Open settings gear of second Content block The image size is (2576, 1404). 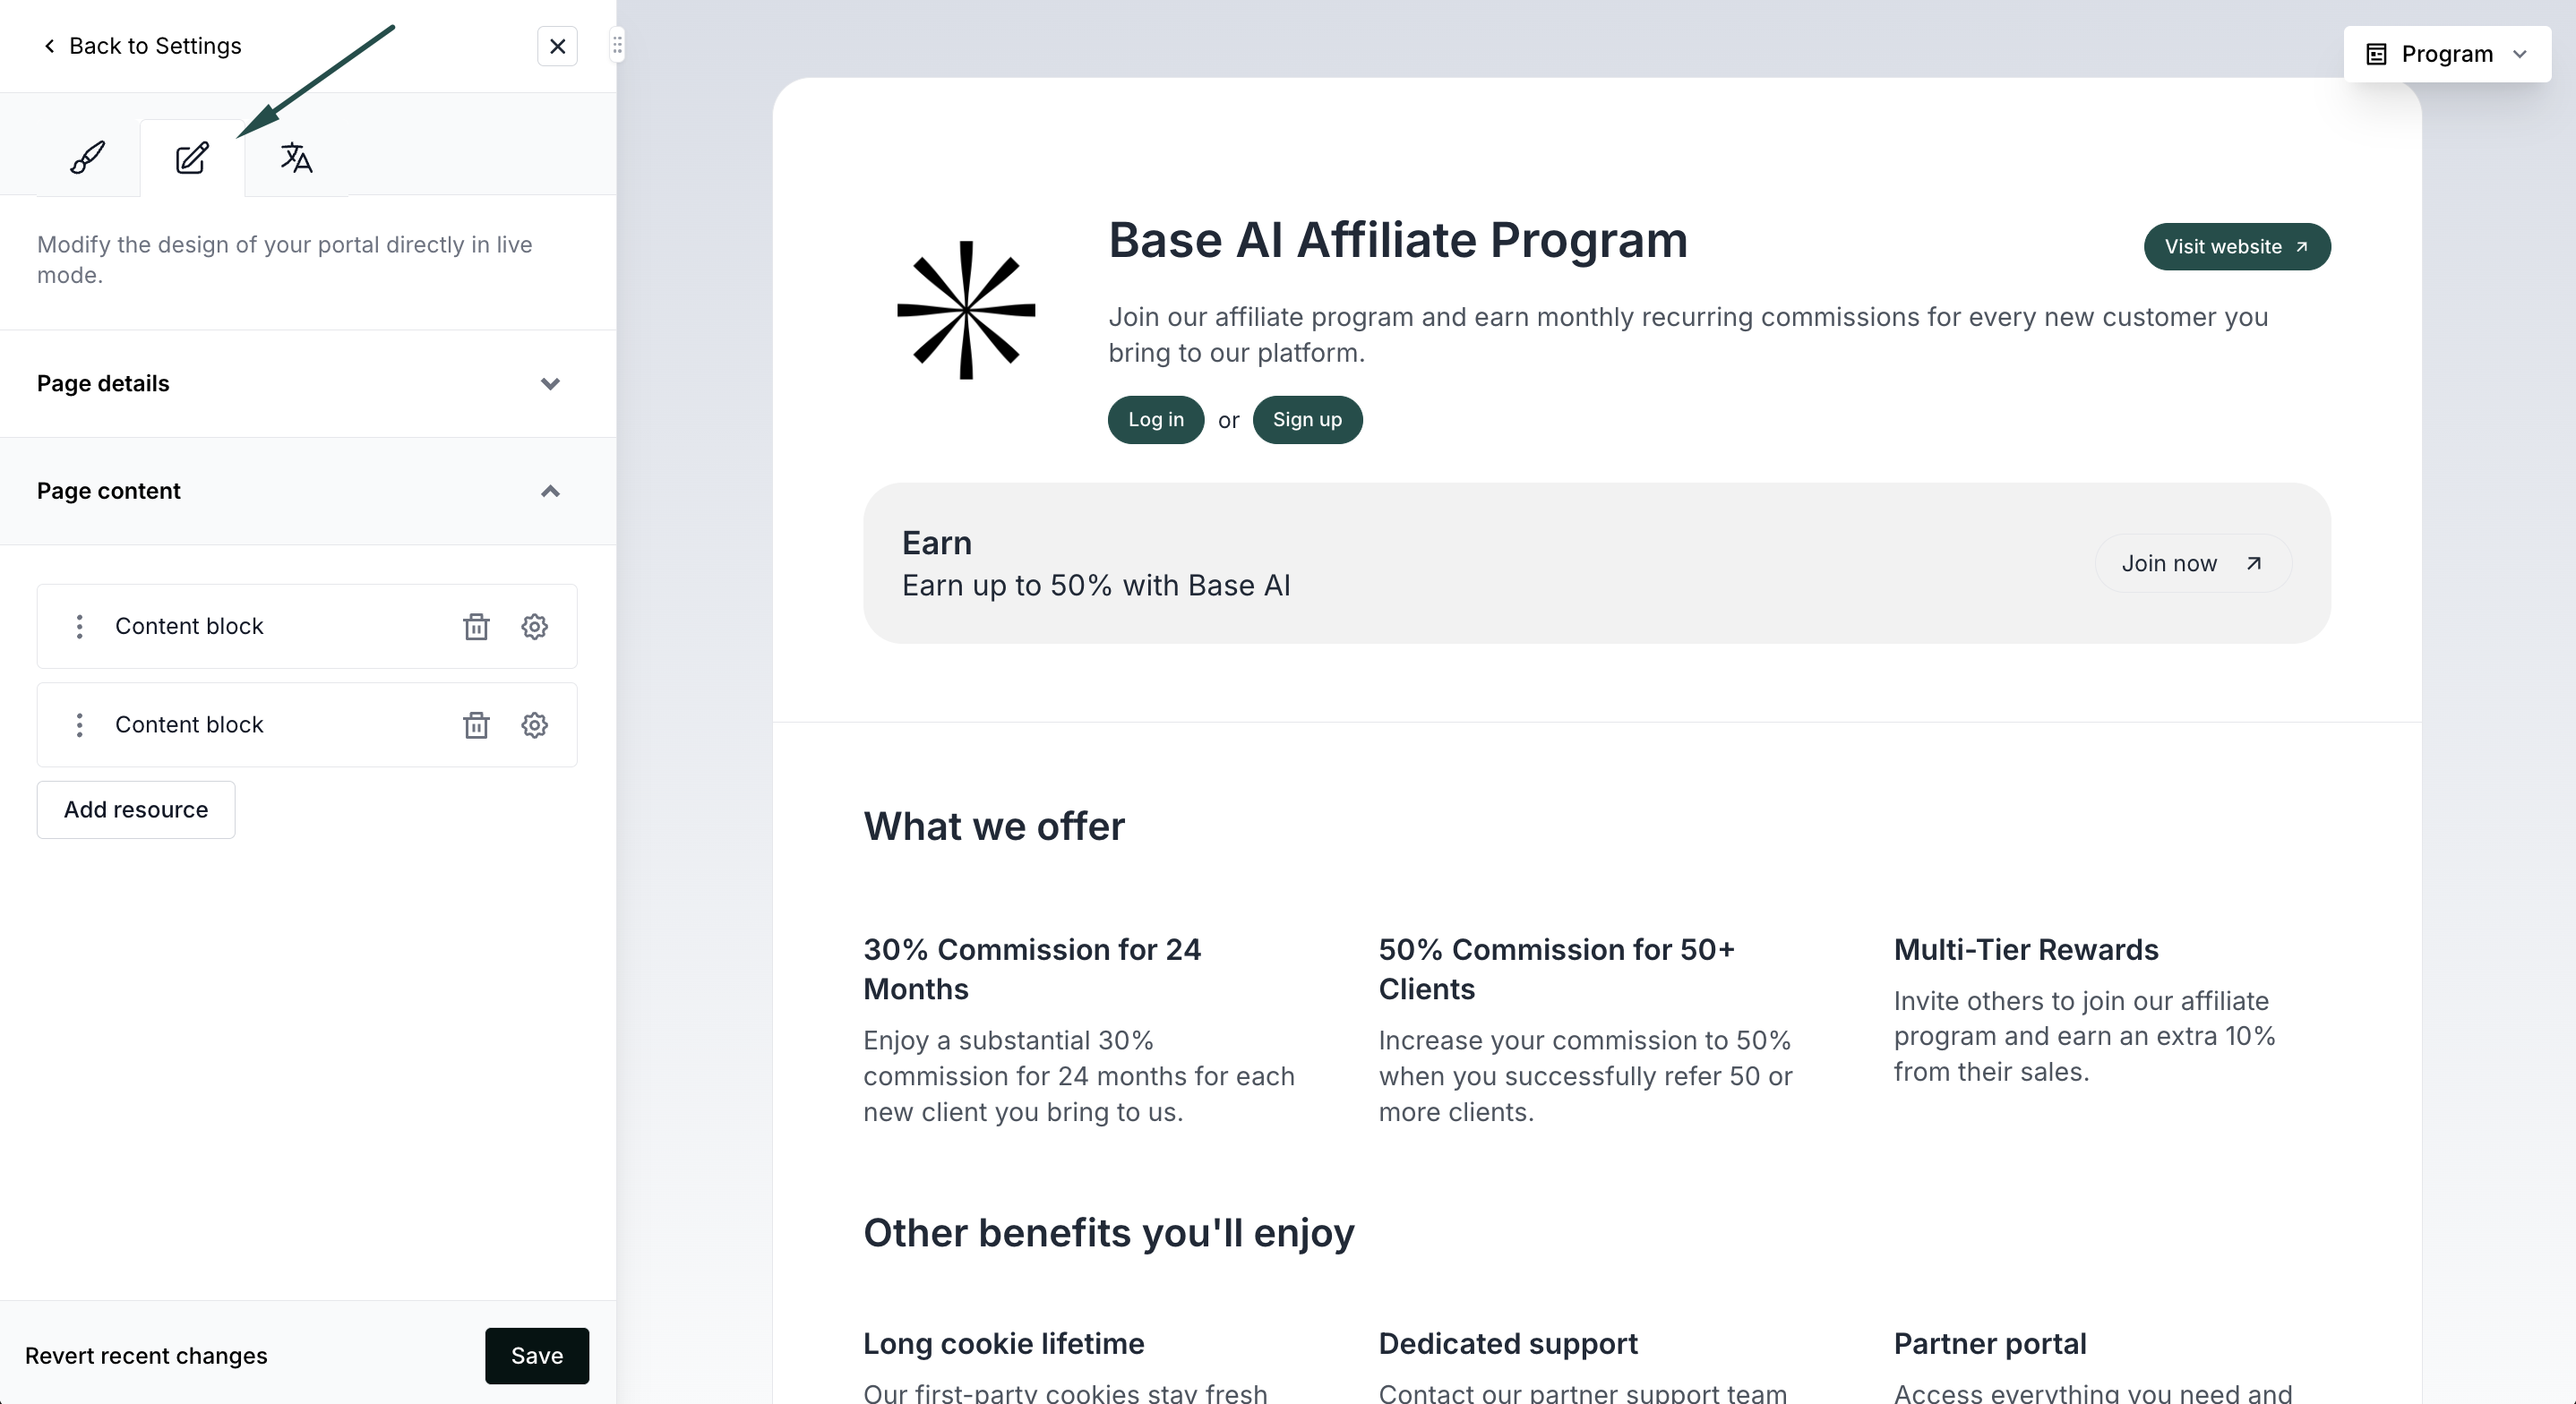click(535, 725)
